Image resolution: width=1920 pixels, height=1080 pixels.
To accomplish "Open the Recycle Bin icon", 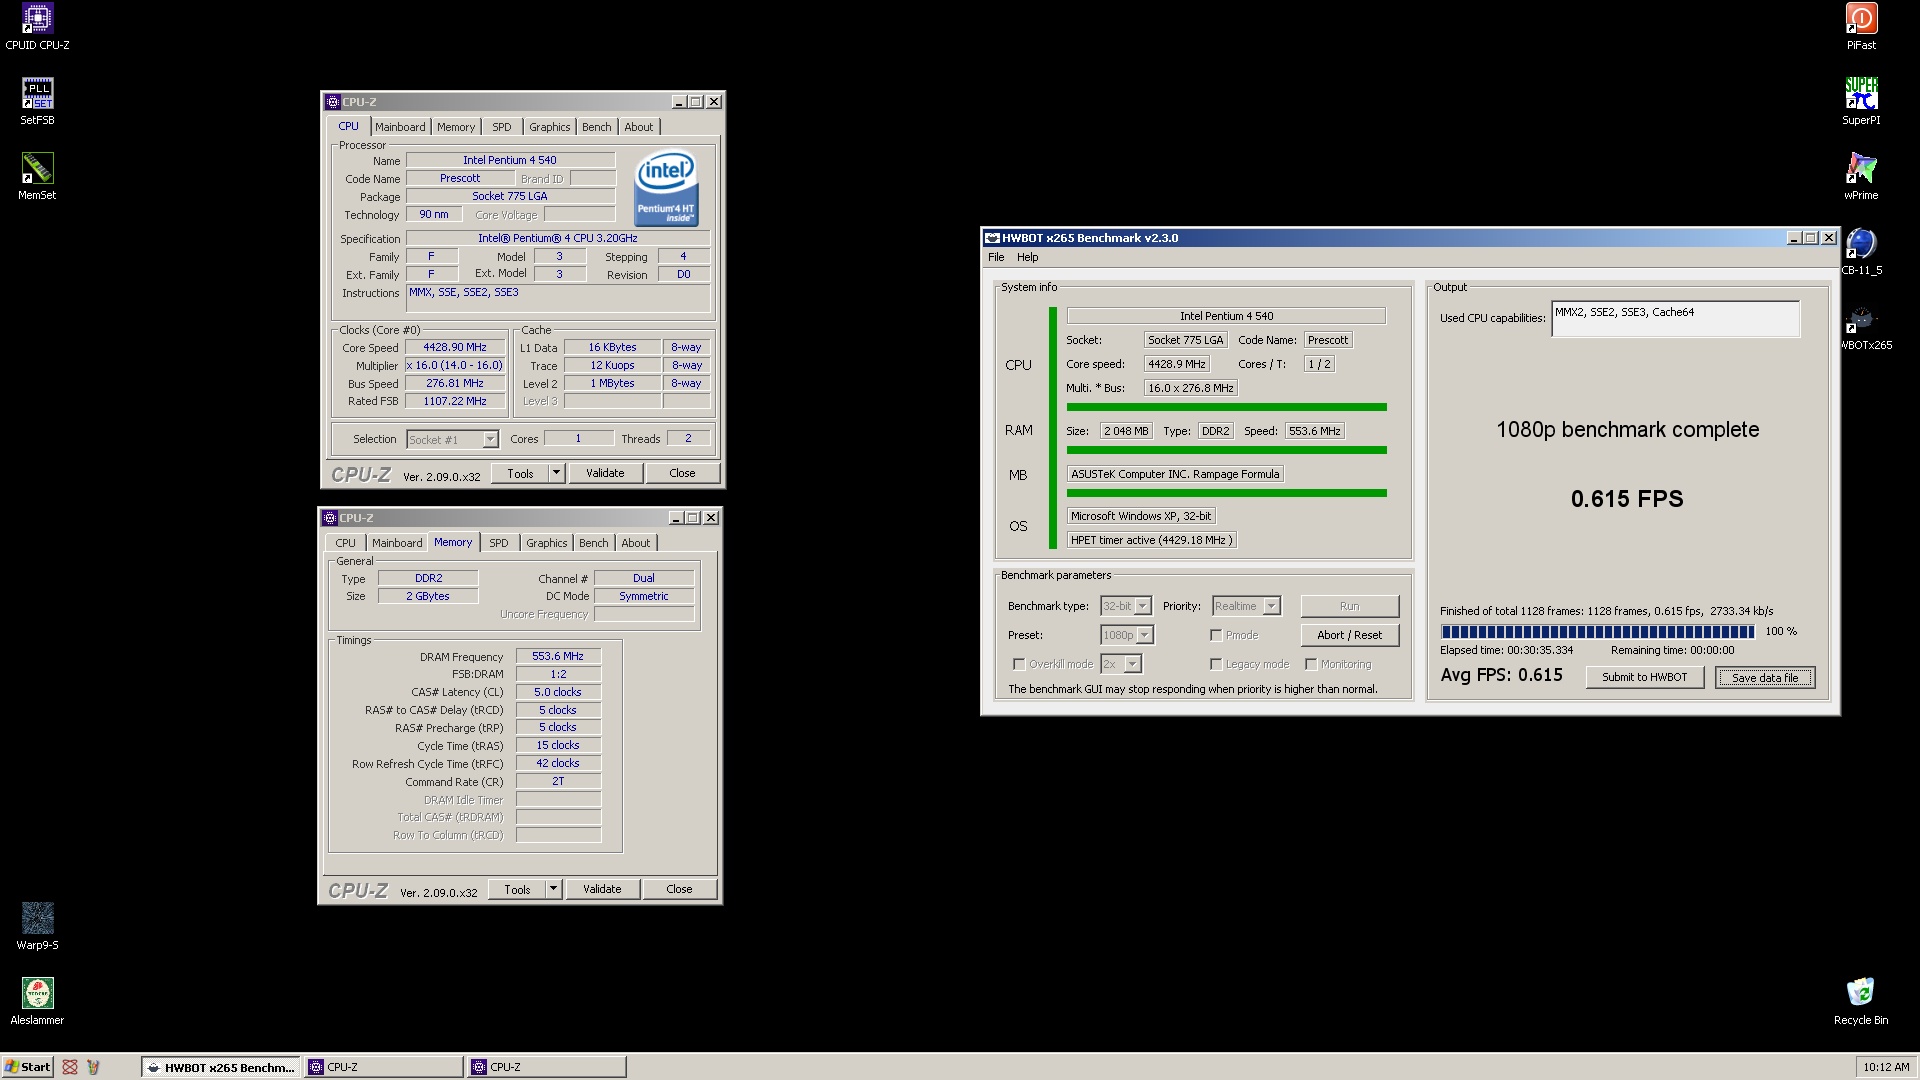I will [x=1861, y=1002].
